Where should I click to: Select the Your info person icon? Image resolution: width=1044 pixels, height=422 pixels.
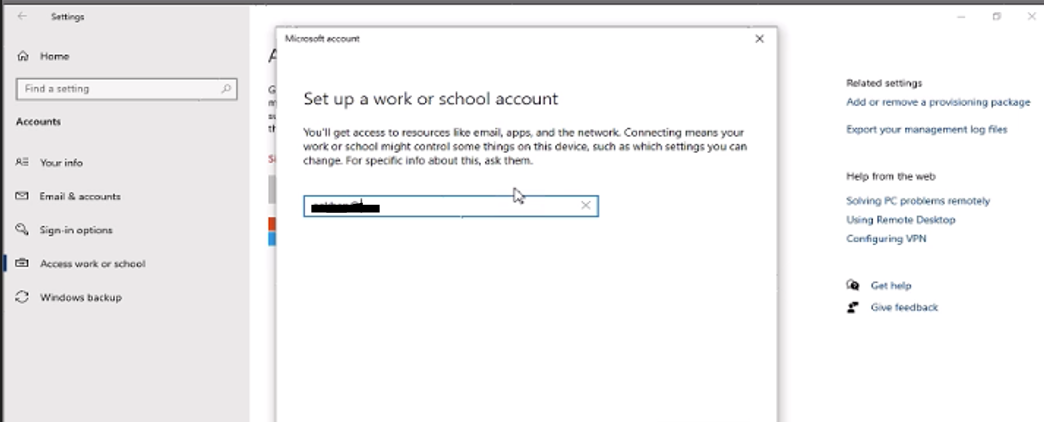click(x=22, y=162)
